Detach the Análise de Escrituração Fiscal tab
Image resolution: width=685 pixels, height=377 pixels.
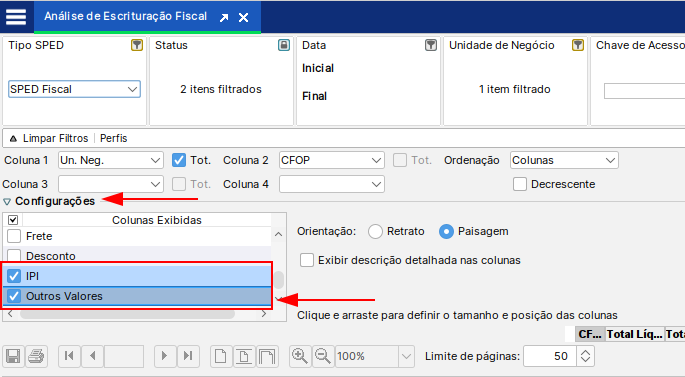224,17
